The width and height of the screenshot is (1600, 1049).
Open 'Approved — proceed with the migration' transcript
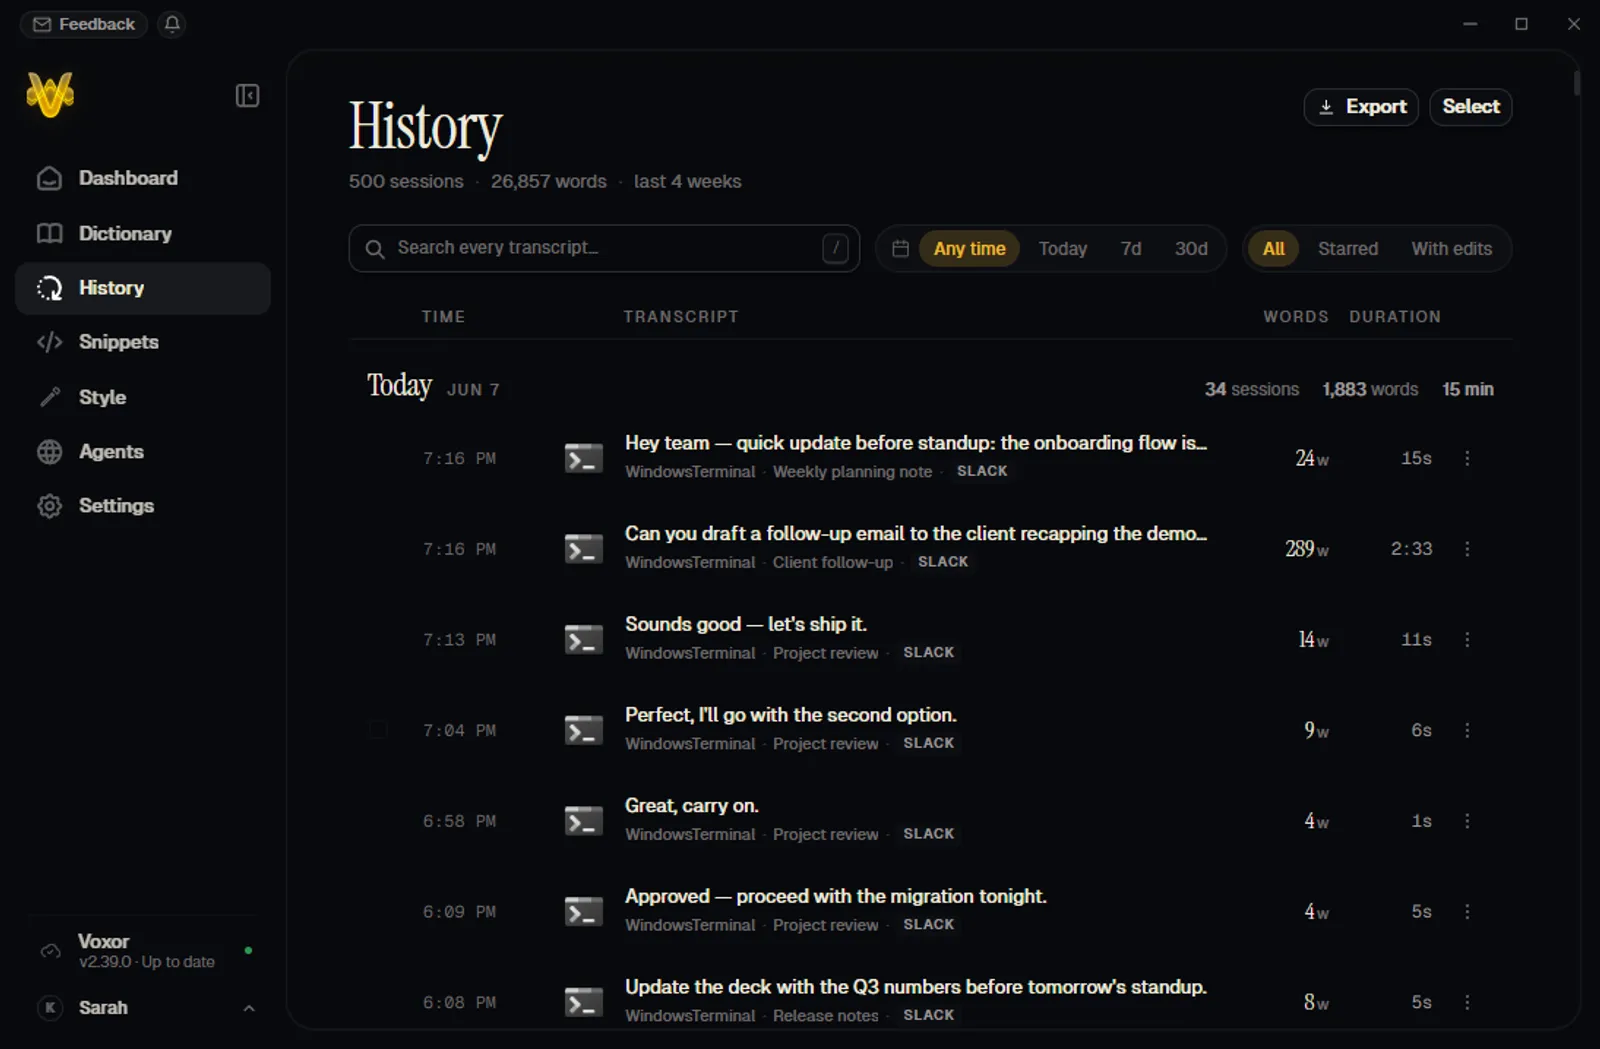[836, 897]
